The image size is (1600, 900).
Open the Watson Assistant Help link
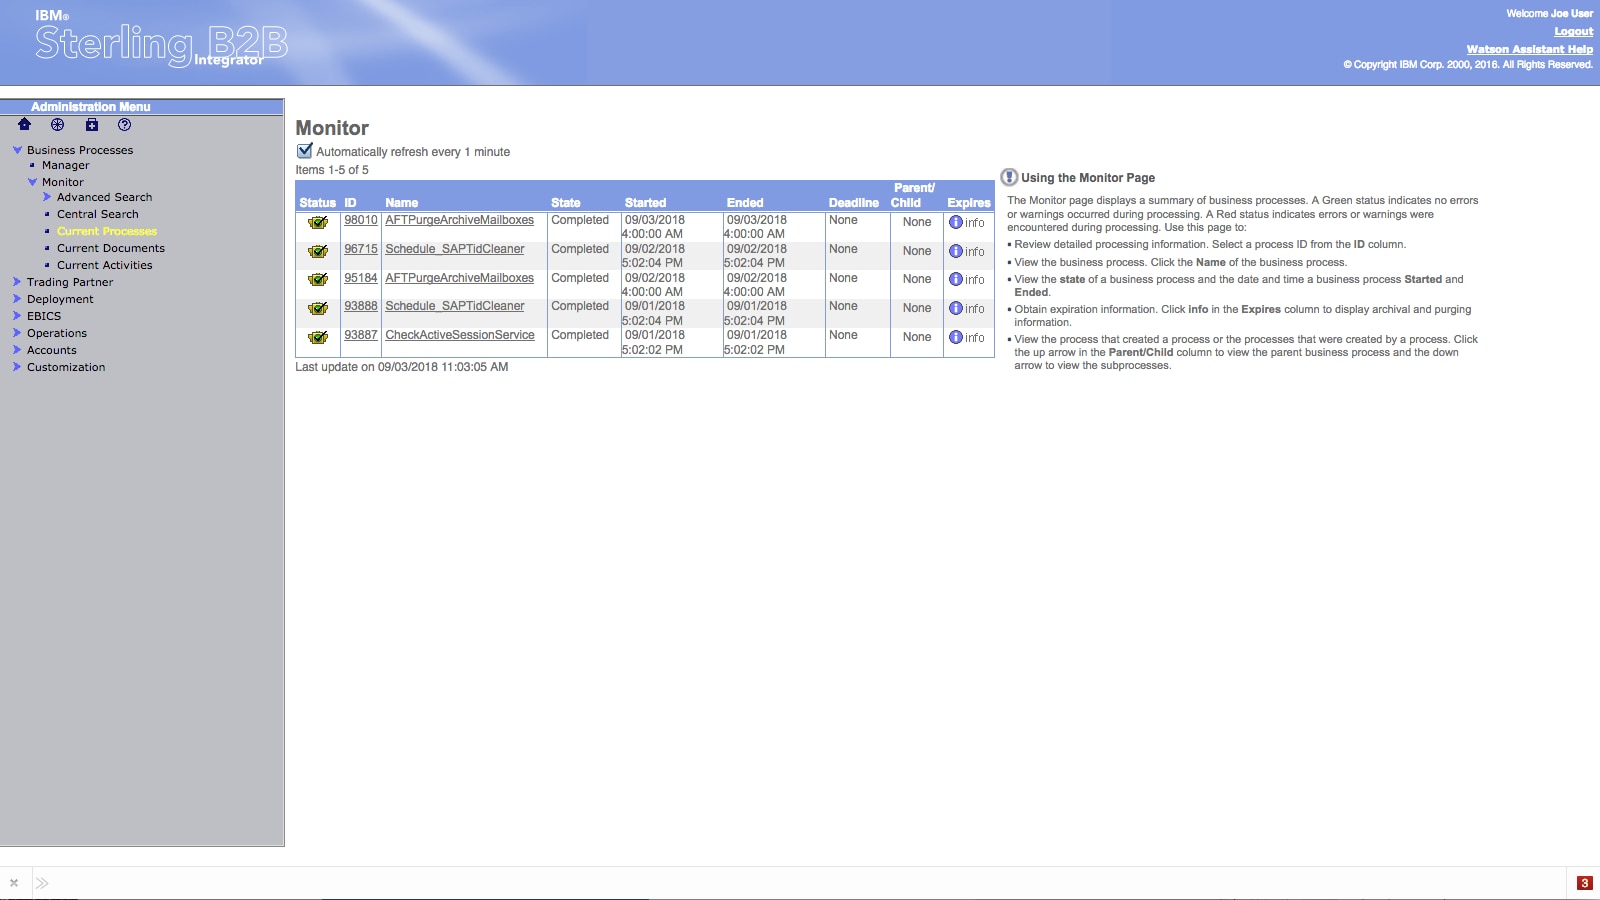pos(1529,49)
